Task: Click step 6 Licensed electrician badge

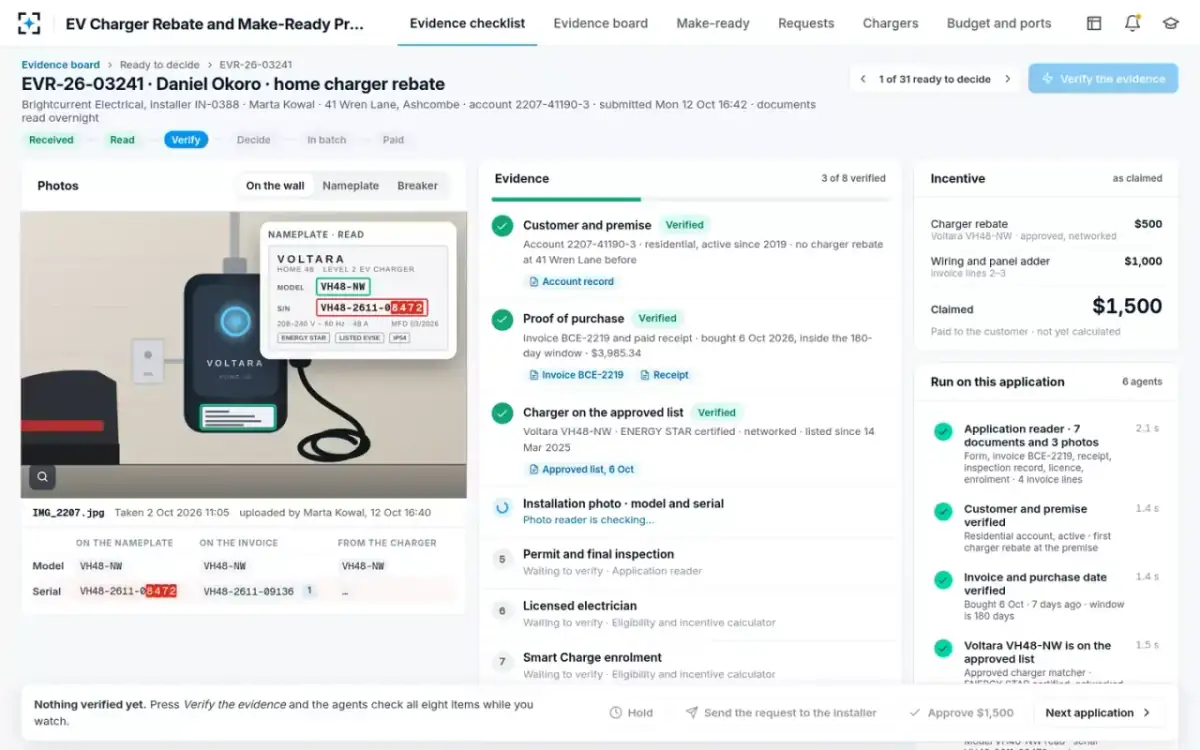Action: coord(503,611)
